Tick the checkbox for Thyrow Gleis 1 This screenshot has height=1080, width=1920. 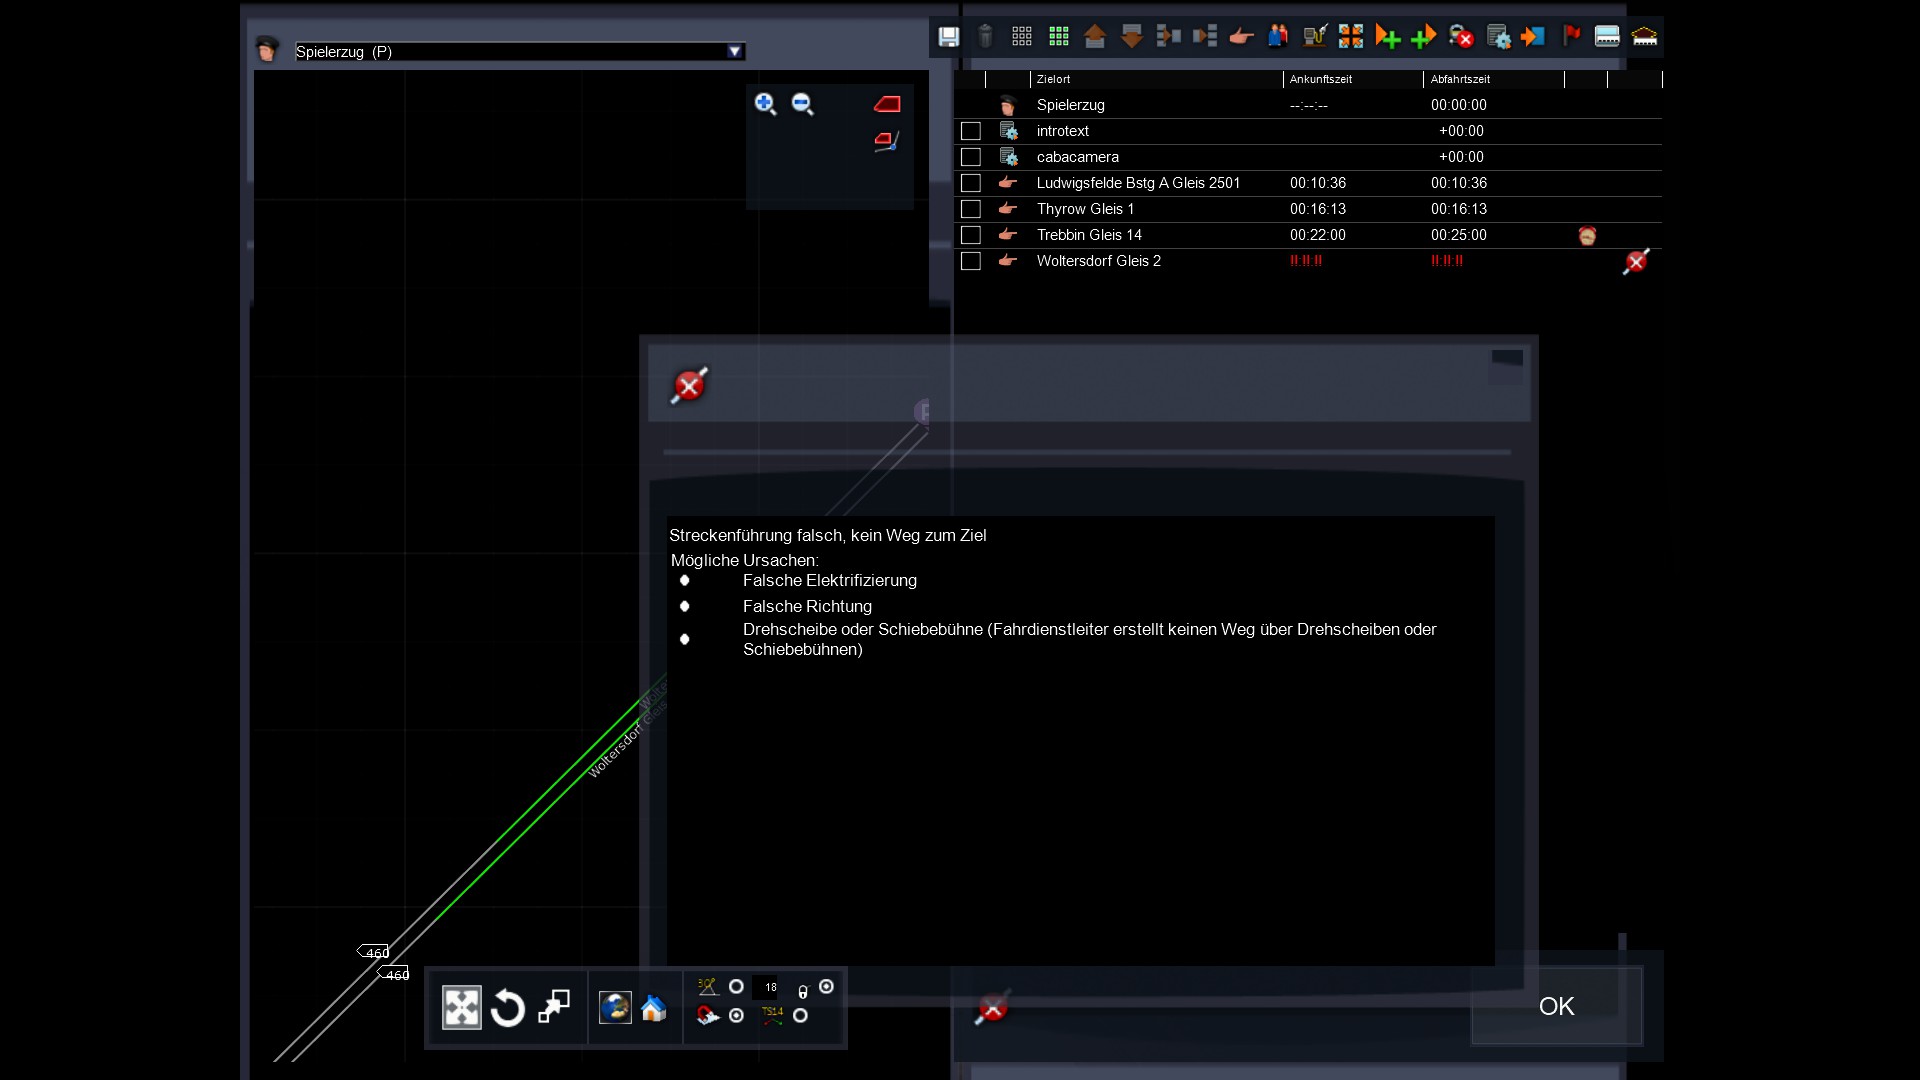click(971, 209)
